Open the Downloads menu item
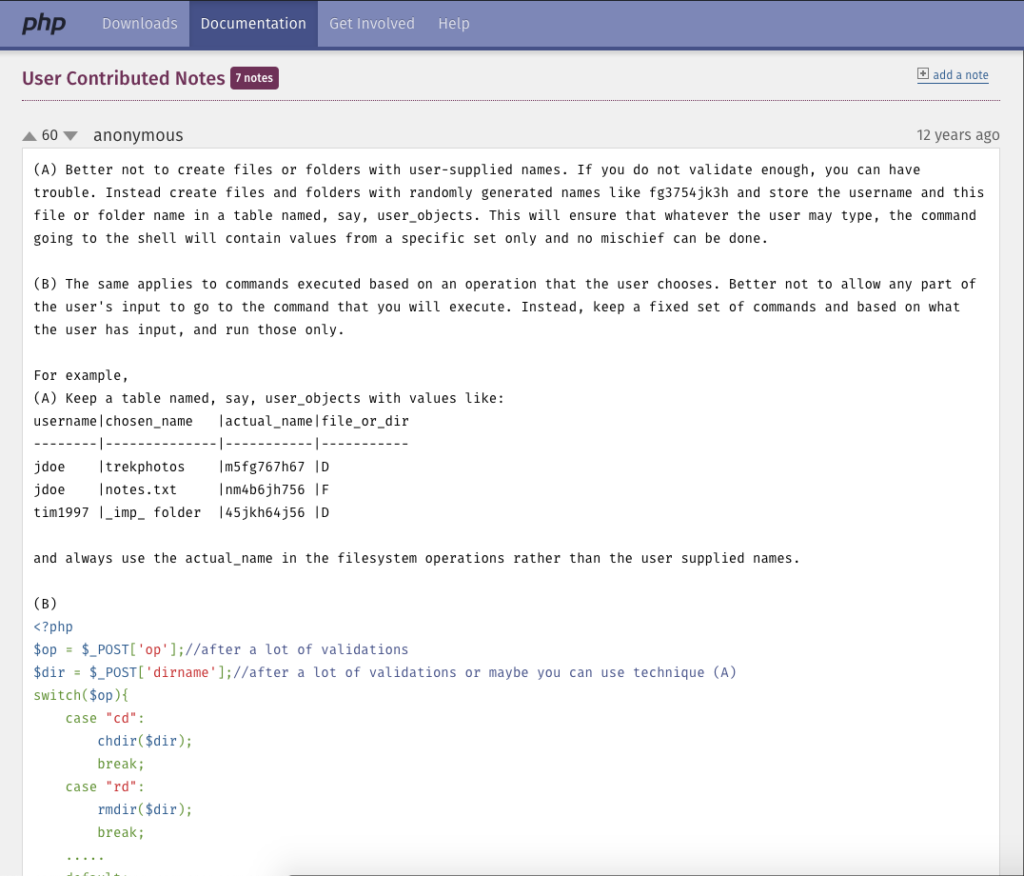 [x=139, y=23]
